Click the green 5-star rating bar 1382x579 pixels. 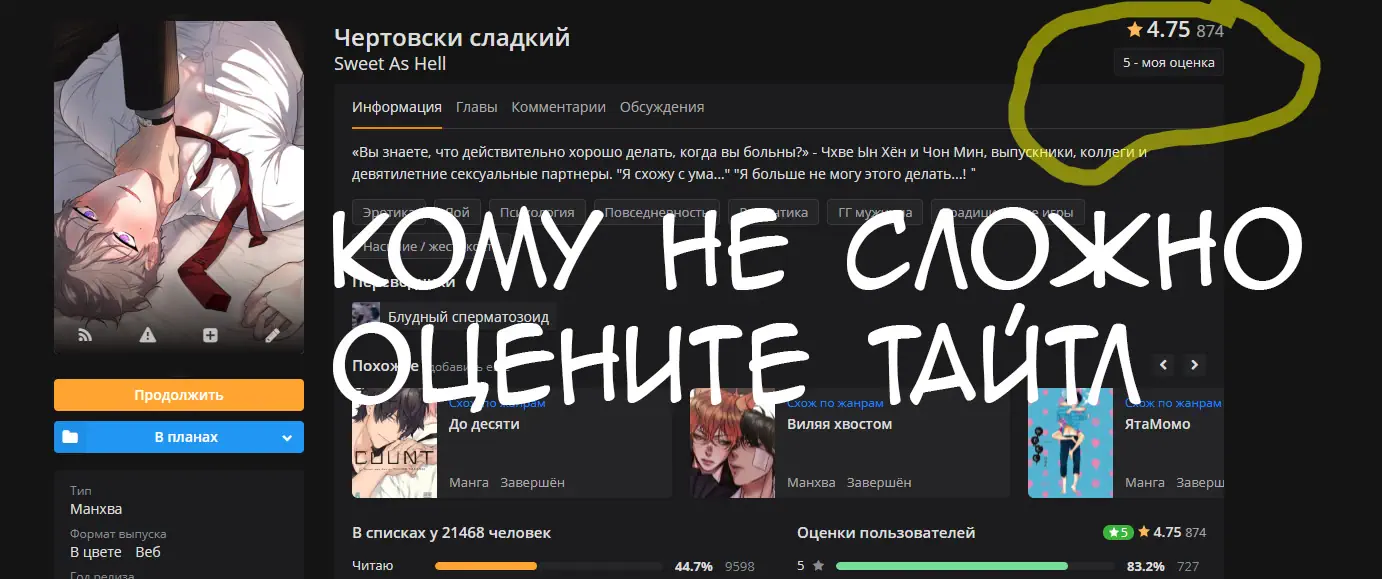tap(952, 566)
